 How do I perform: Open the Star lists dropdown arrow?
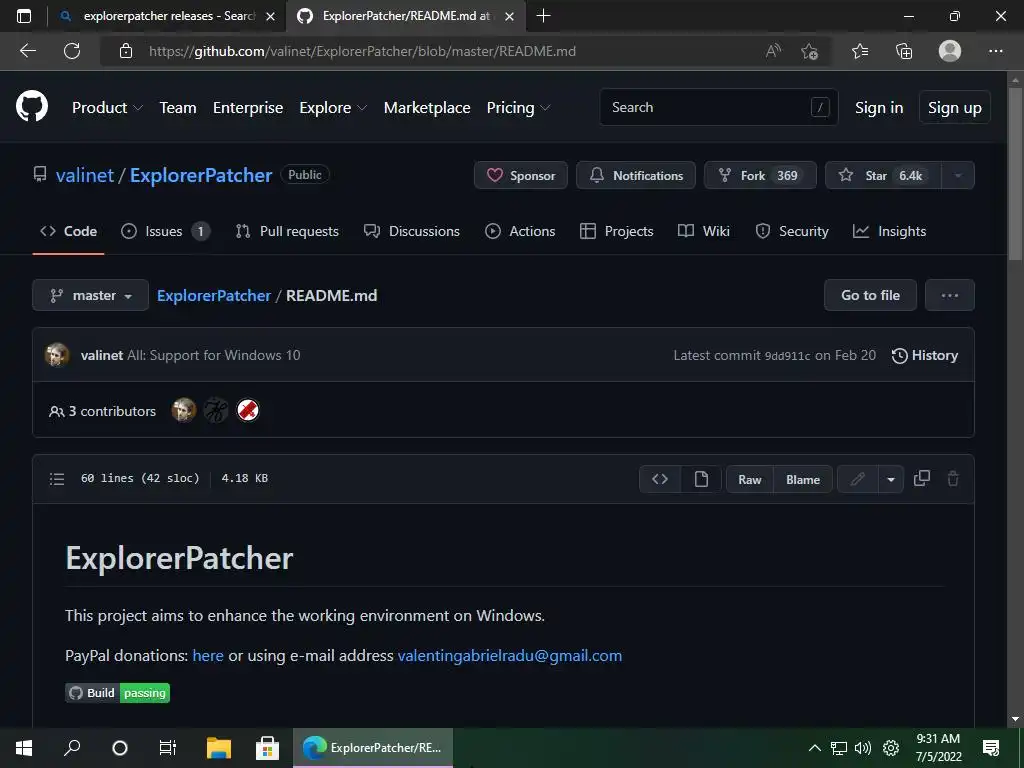[958, 175]
